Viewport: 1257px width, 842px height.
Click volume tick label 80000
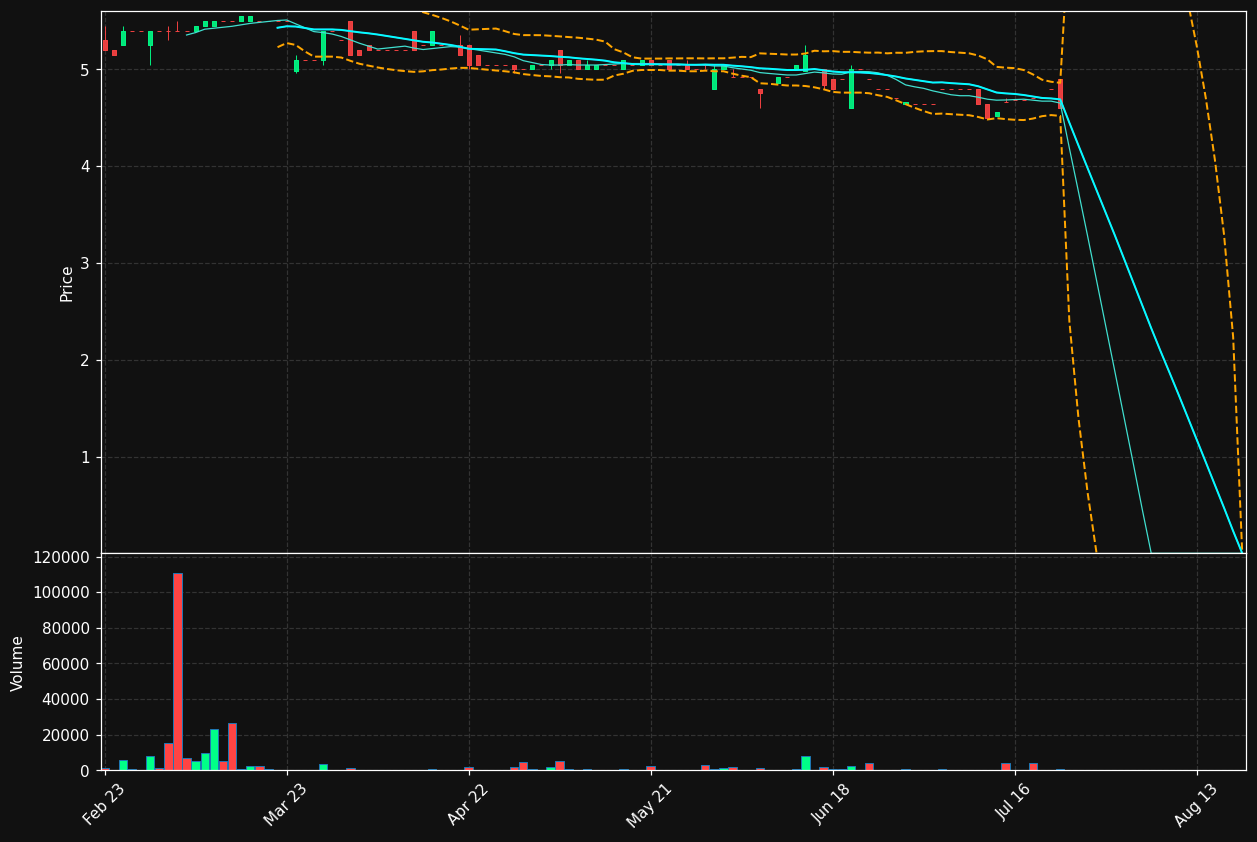tap(67, 629)
